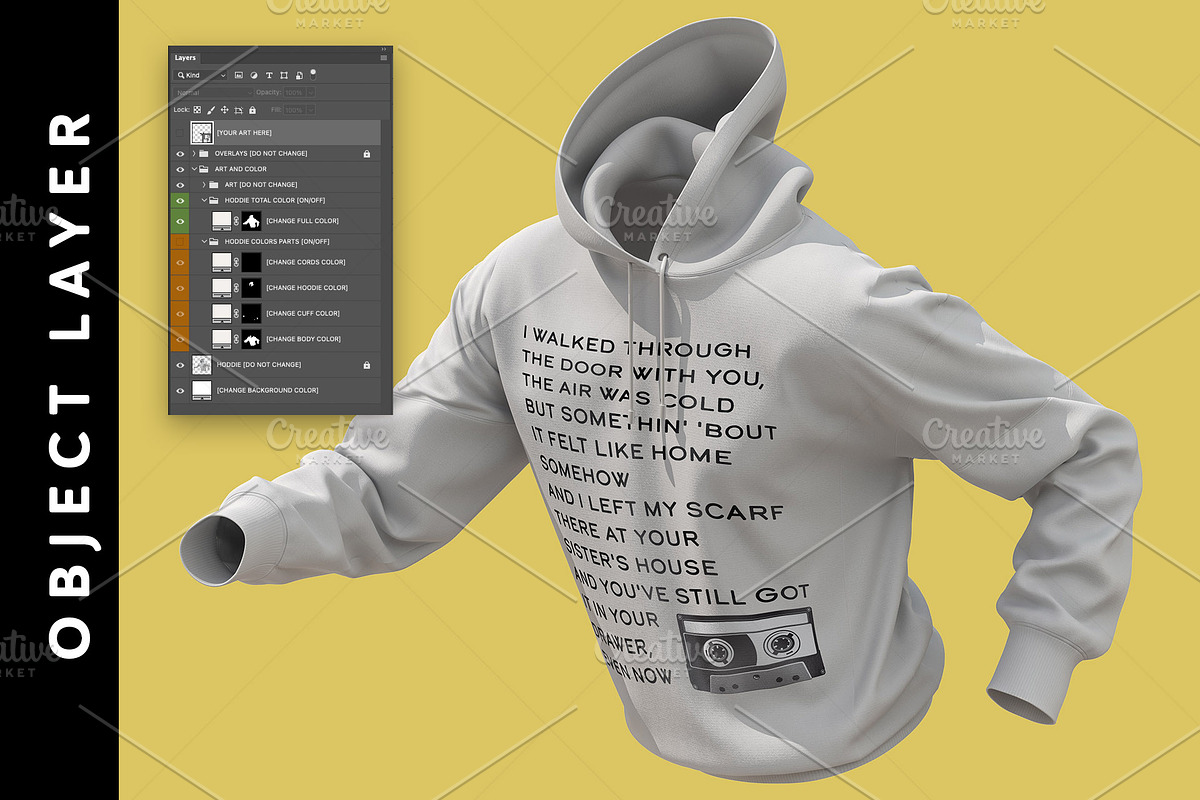Select layer name '[CHANGE HOODIE COLOR]'
Screen dimensions: 1200x800
307,288
